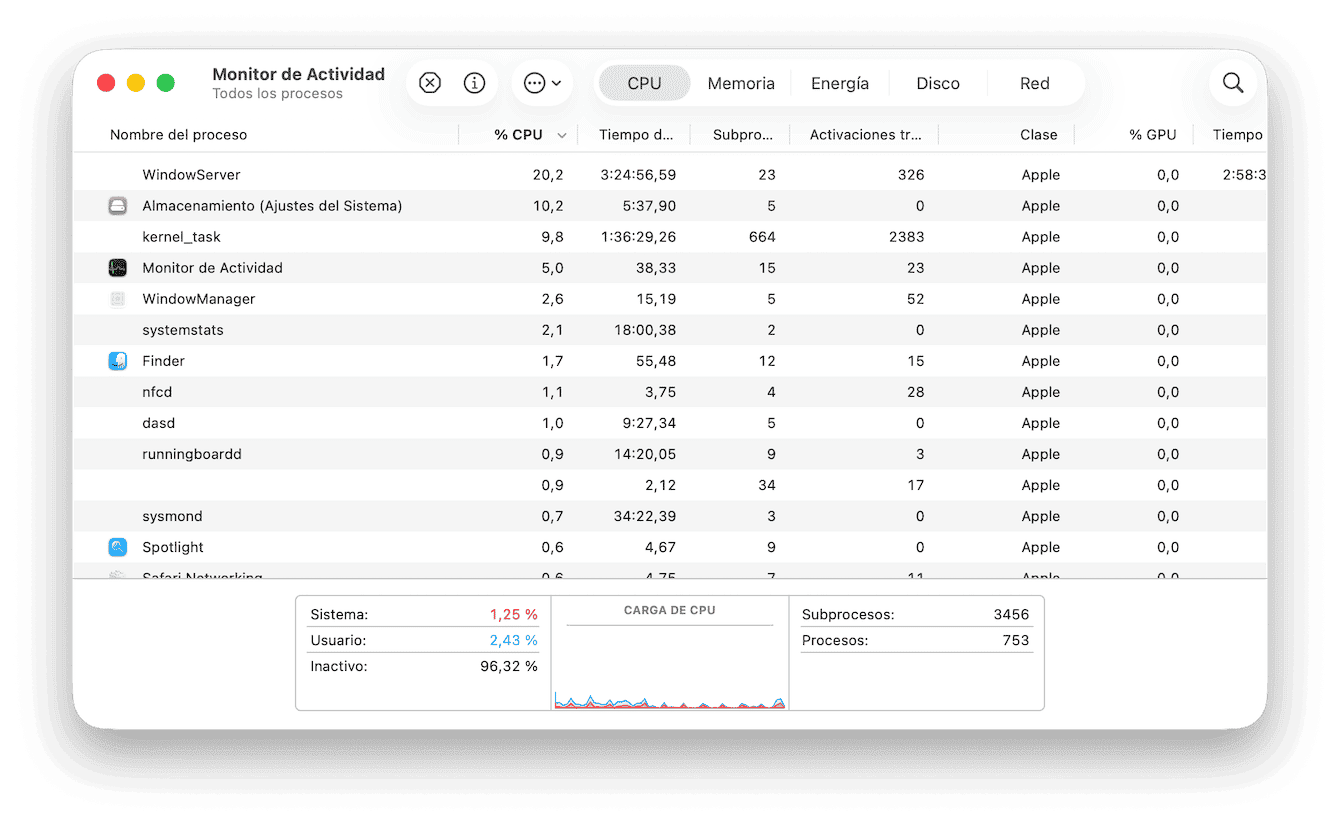Click the Almacenamiento (Ajustes del Sistema) row icon

pos(118,206)
